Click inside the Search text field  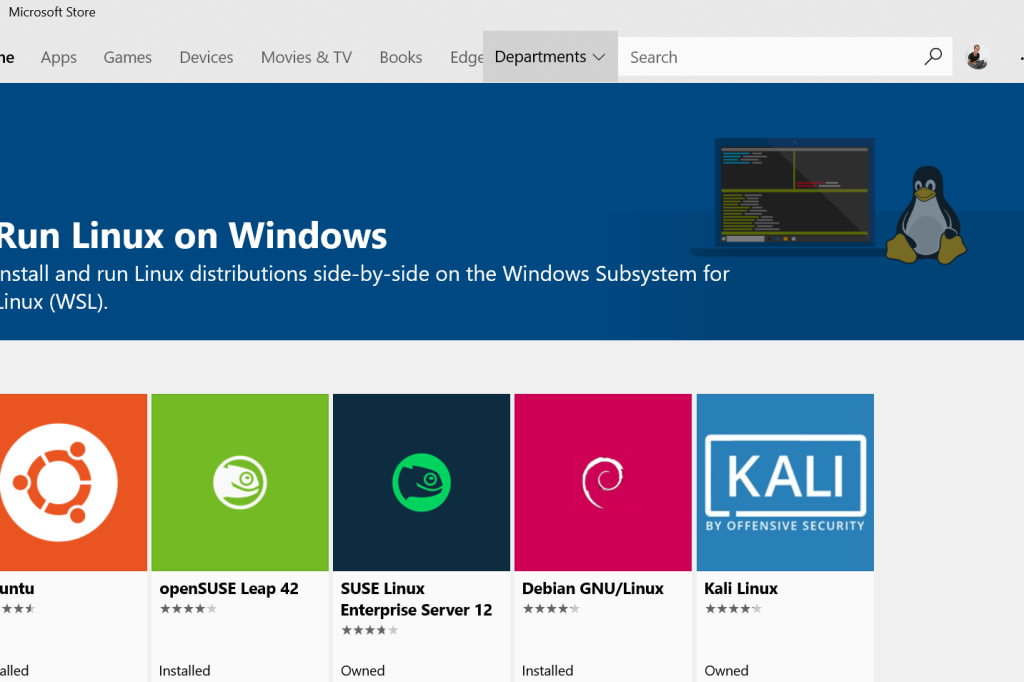coord(770,57)
